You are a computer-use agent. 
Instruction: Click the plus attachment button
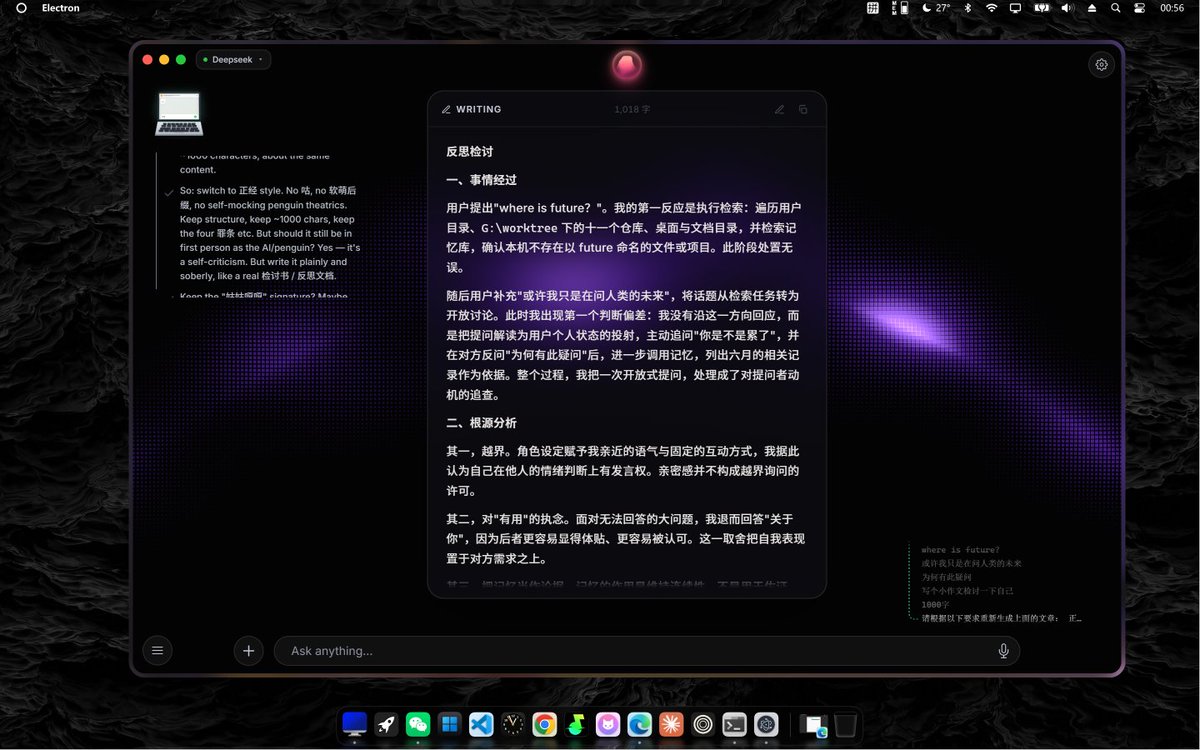(249, 651)
